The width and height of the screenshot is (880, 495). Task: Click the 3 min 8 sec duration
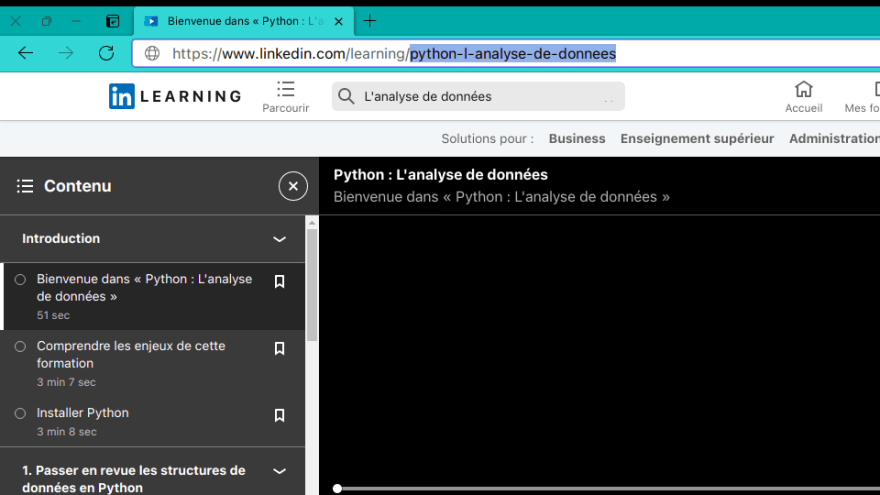(66, 432)
